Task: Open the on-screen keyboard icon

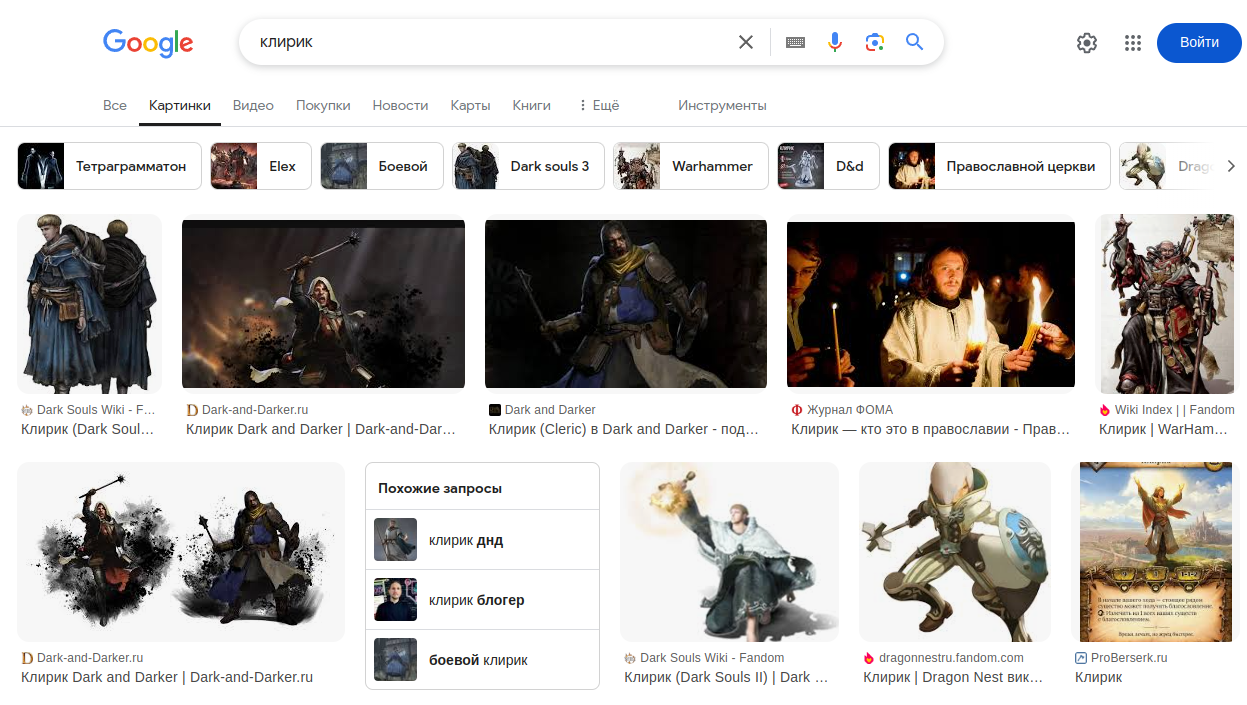Action: point(795,42)
